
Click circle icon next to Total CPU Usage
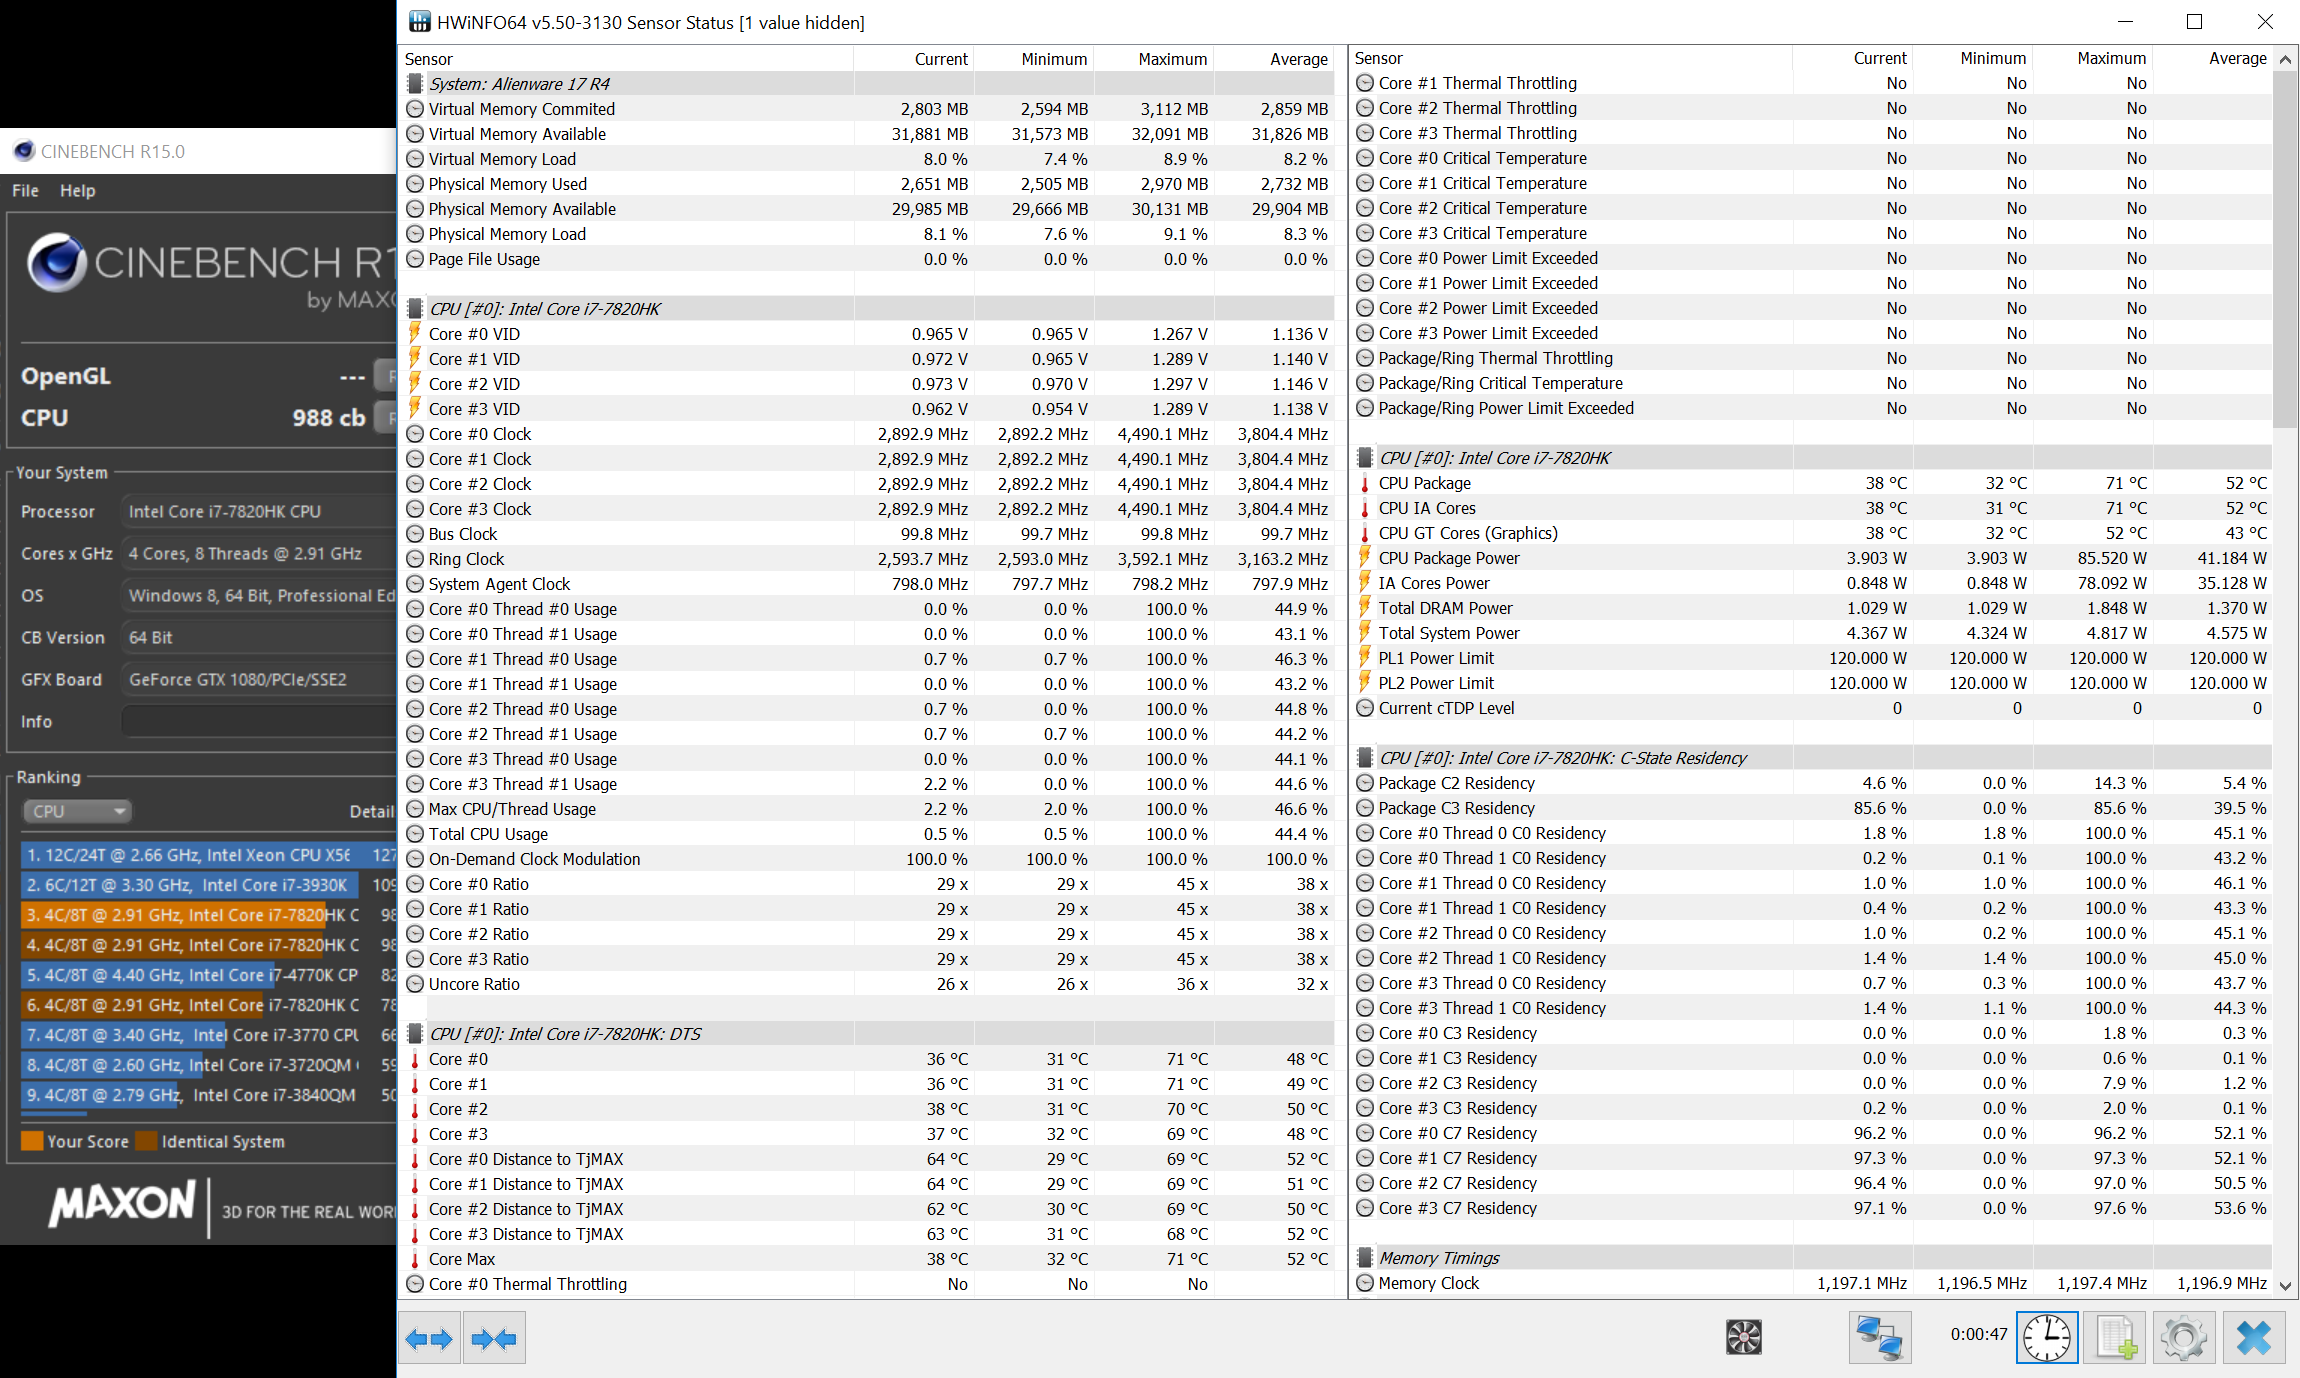pos(415,834)
